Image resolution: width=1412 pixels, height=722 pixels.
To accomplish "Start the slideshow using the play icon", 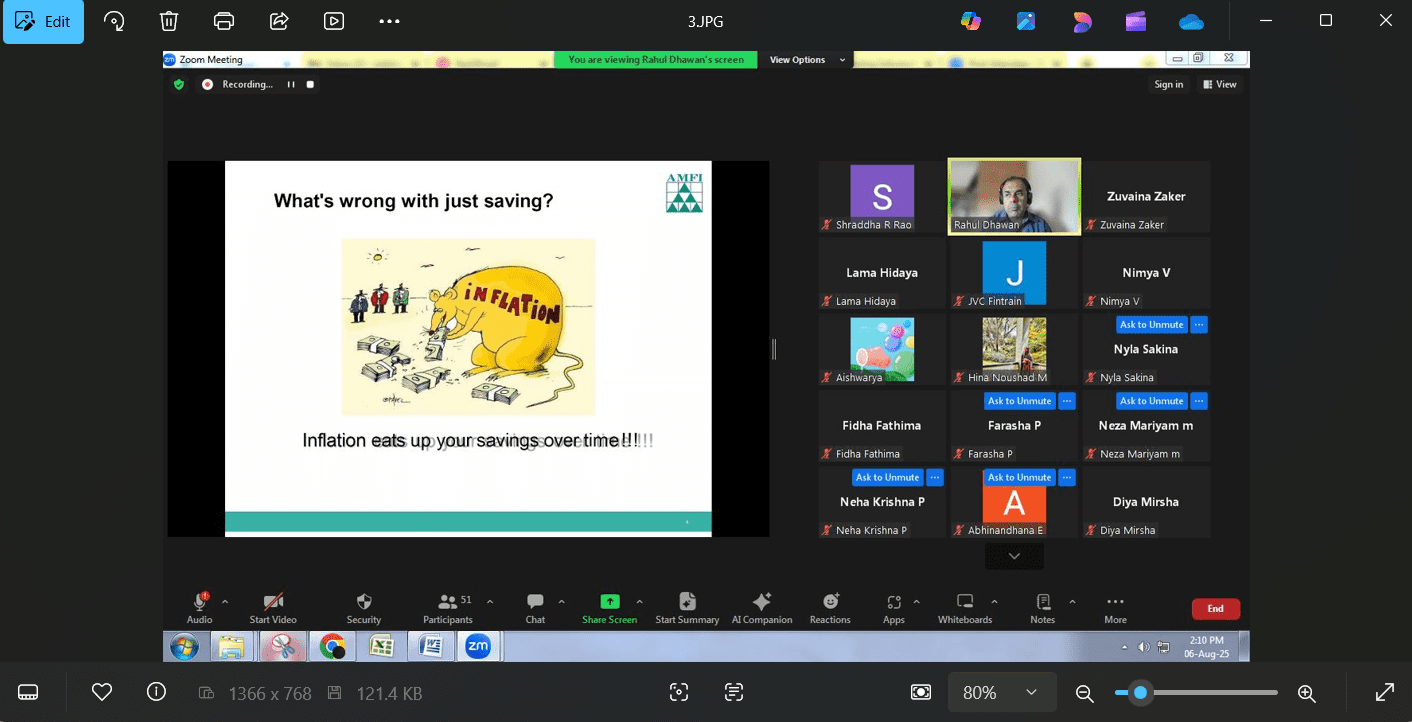I will tap(334, 21).
